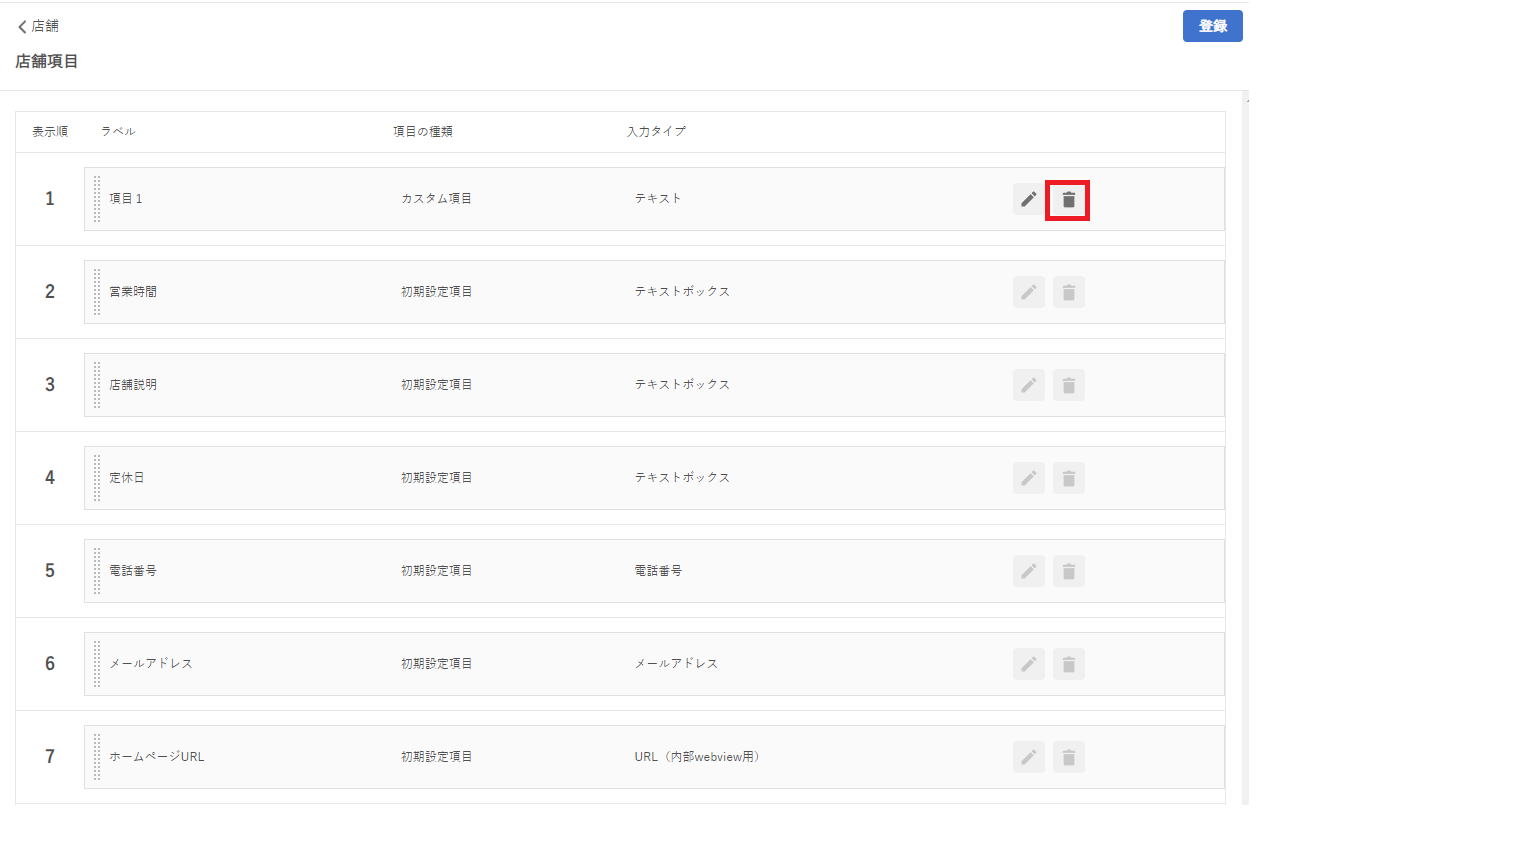Screen dimensions: 1536x864
Task: Select the メールアドレス label in column ラベル
Action: point(151,664)
